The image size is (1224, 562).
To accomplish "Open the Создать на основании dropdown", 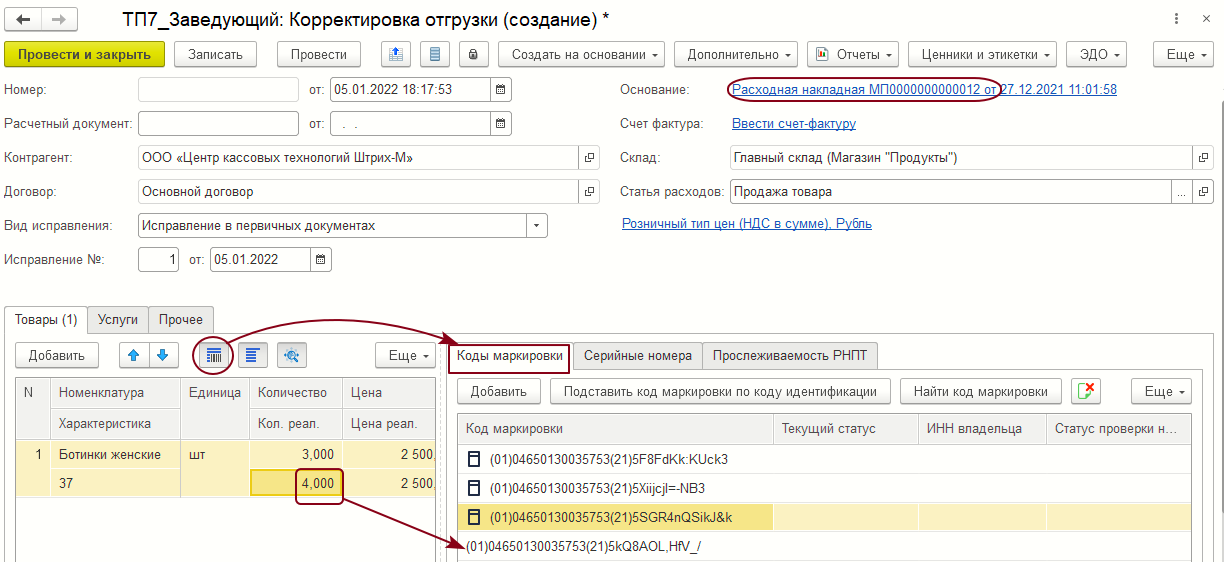I will [580, 54].
